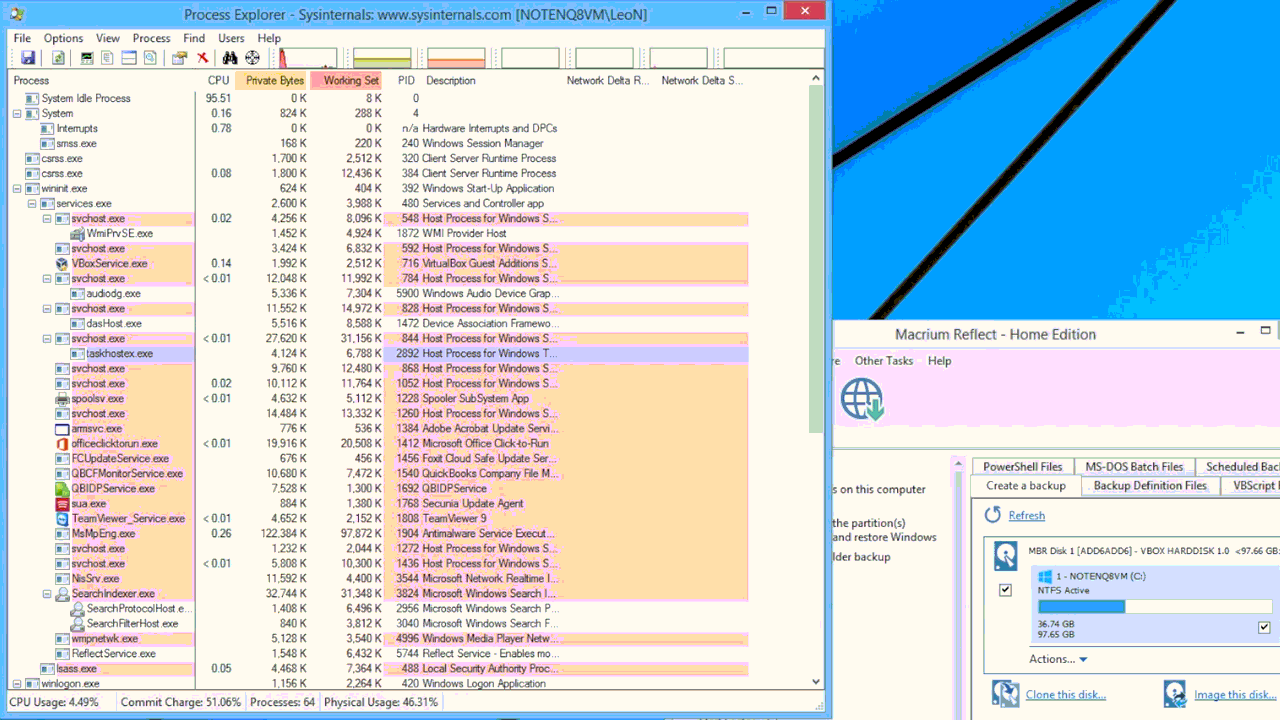Screen dimensions: 1280x720
Task: Open the Users menu
Action: pyautogui.click(x=231, y=38)
